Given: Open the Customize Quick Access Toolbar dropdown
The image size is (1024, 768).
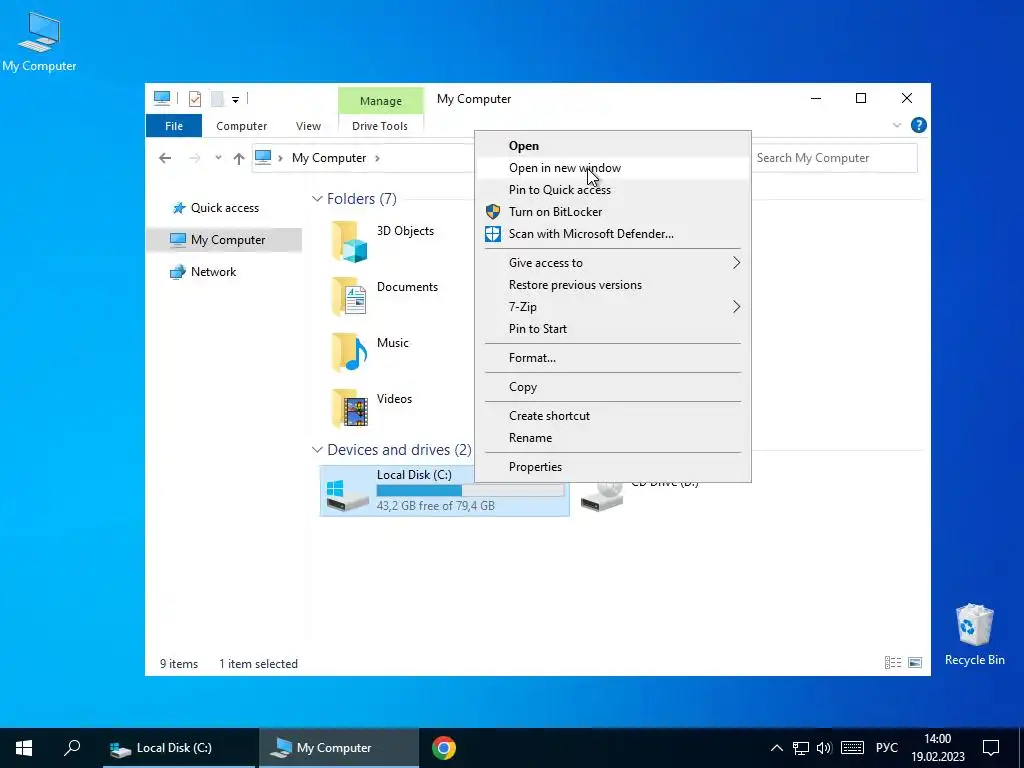Looking at the screenshot, I should (x=235, y=99).
